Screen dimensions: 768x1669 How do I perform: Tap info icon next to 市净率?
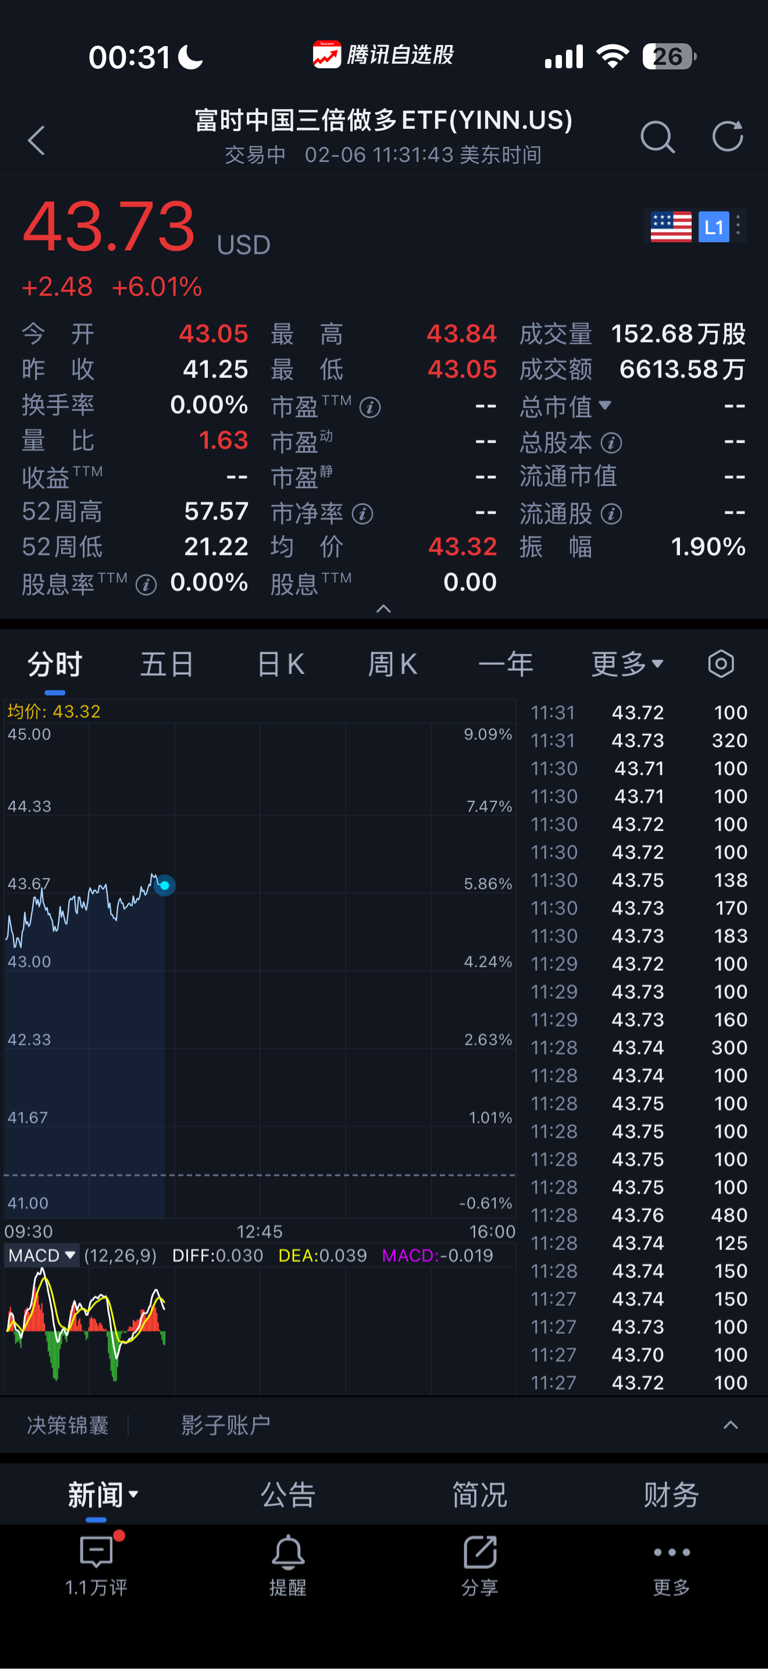coord(363,514)
